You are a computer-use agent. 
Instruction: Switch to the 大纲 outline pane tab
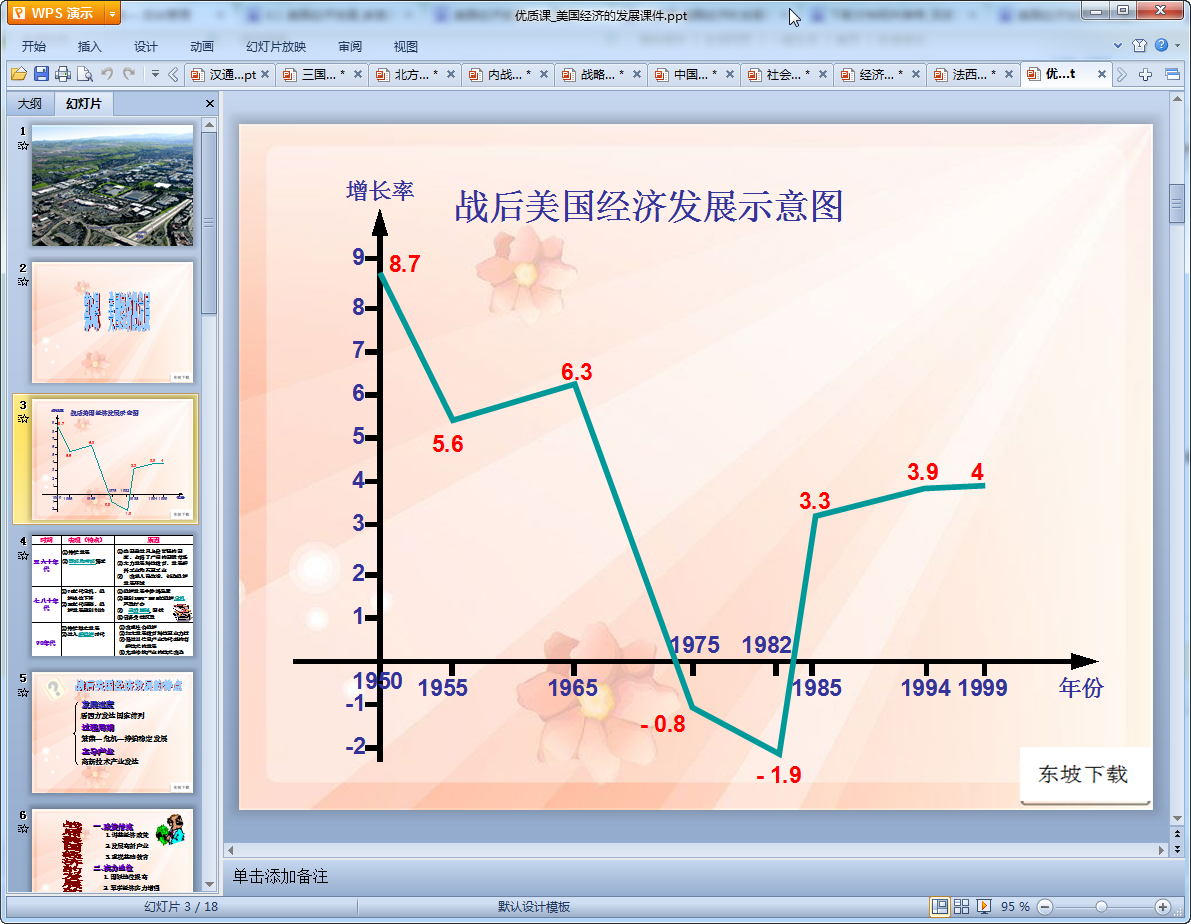click(30, 104)
